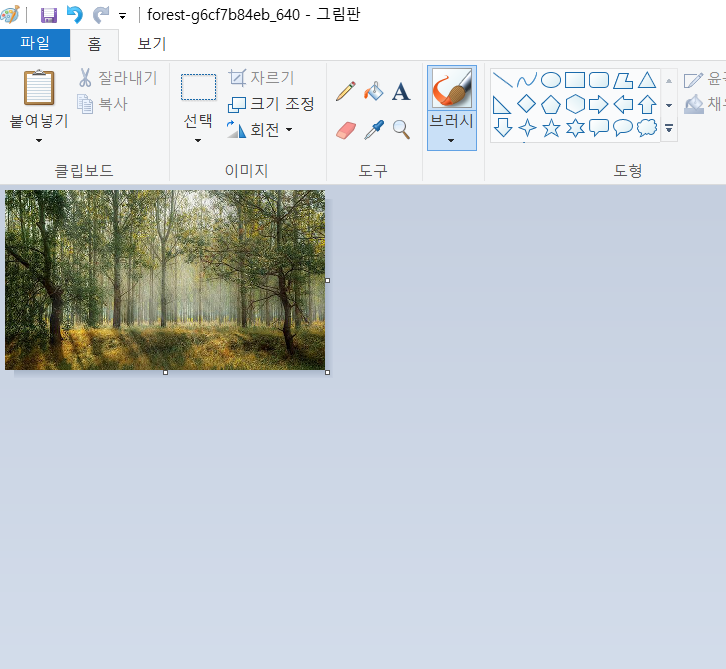
Task: Select the Left arrow shape
Action: [x=623, y=104]
